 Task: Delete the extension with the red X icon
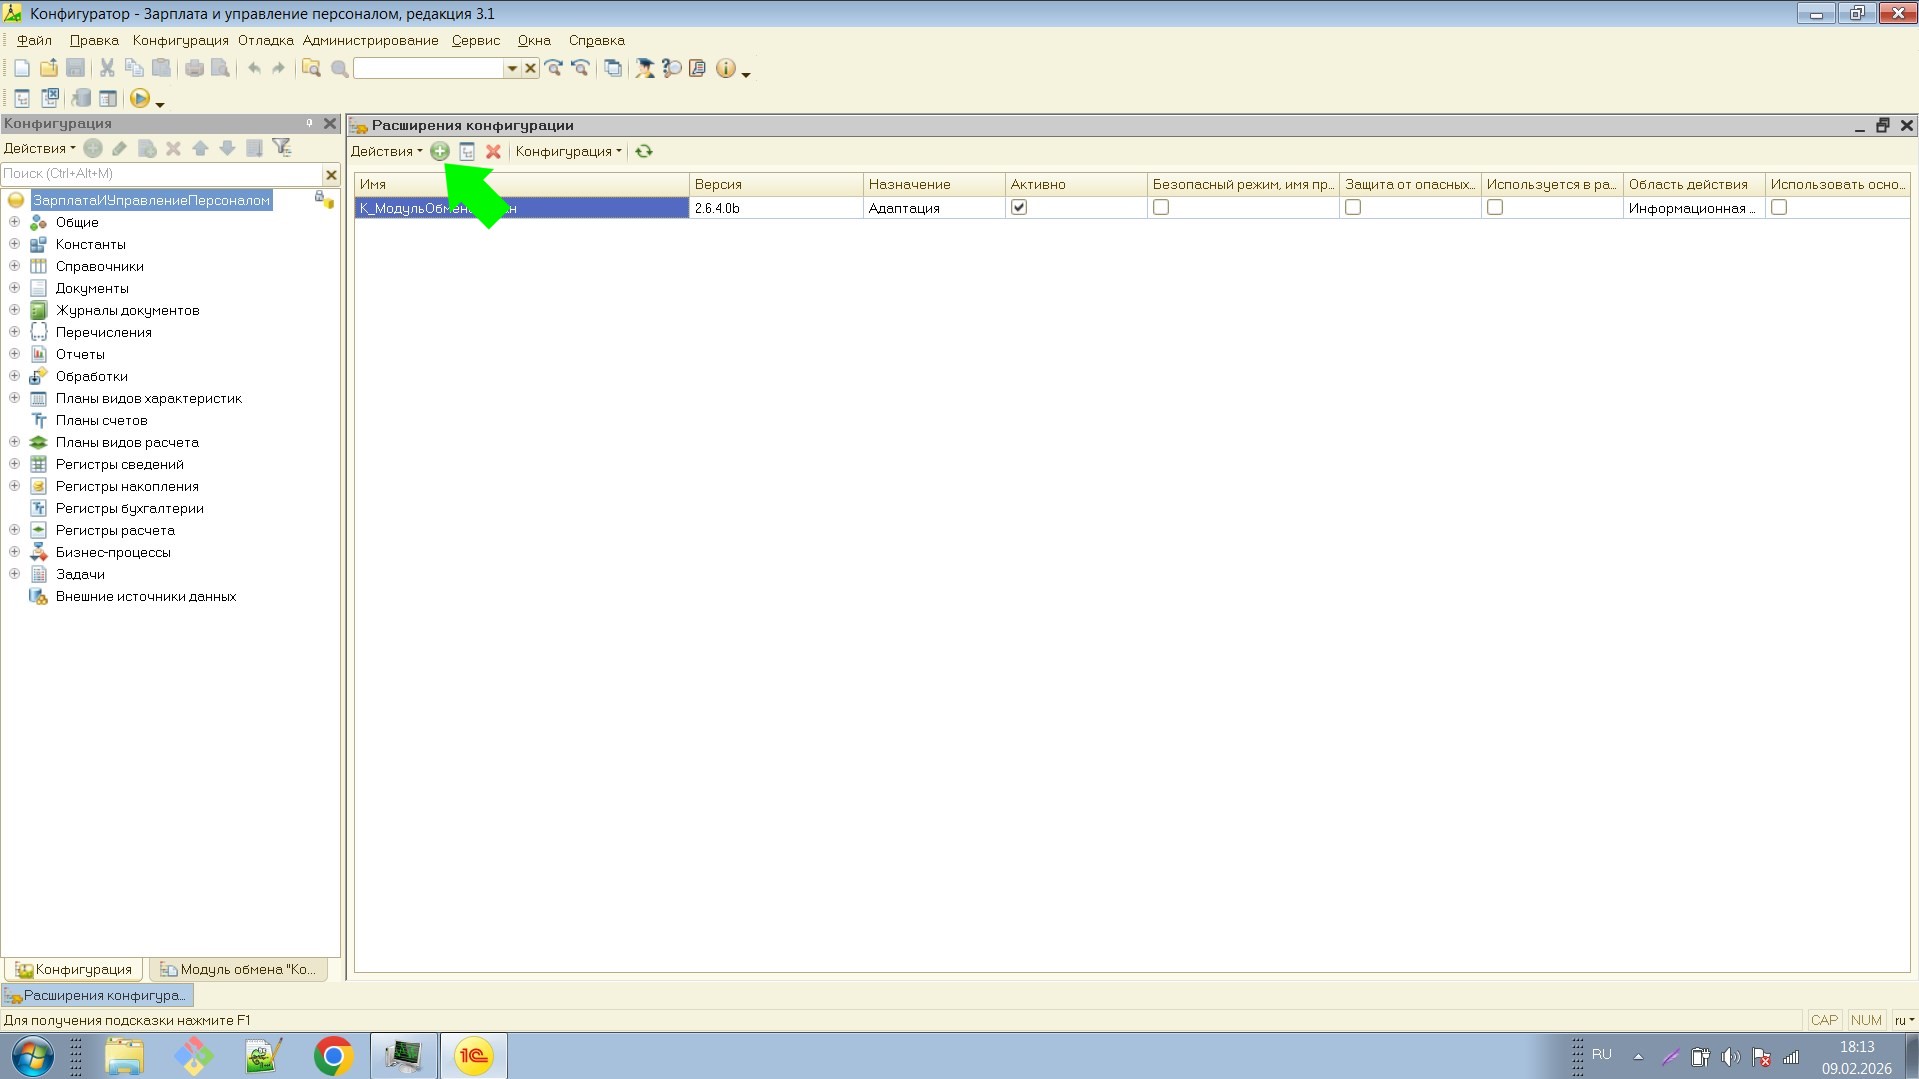click(x=493, y=151)
